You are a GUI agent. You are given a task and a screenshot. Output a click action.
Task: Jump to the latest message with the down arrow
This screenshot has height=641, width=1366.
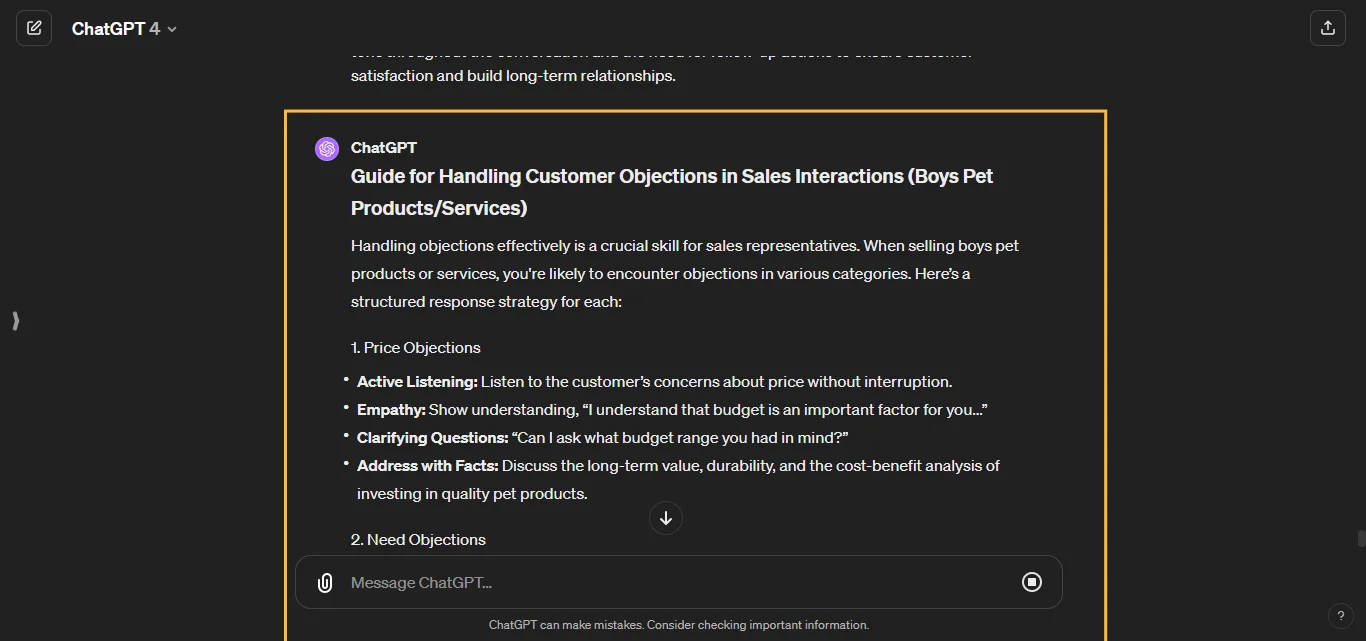(x=665, y=518)
